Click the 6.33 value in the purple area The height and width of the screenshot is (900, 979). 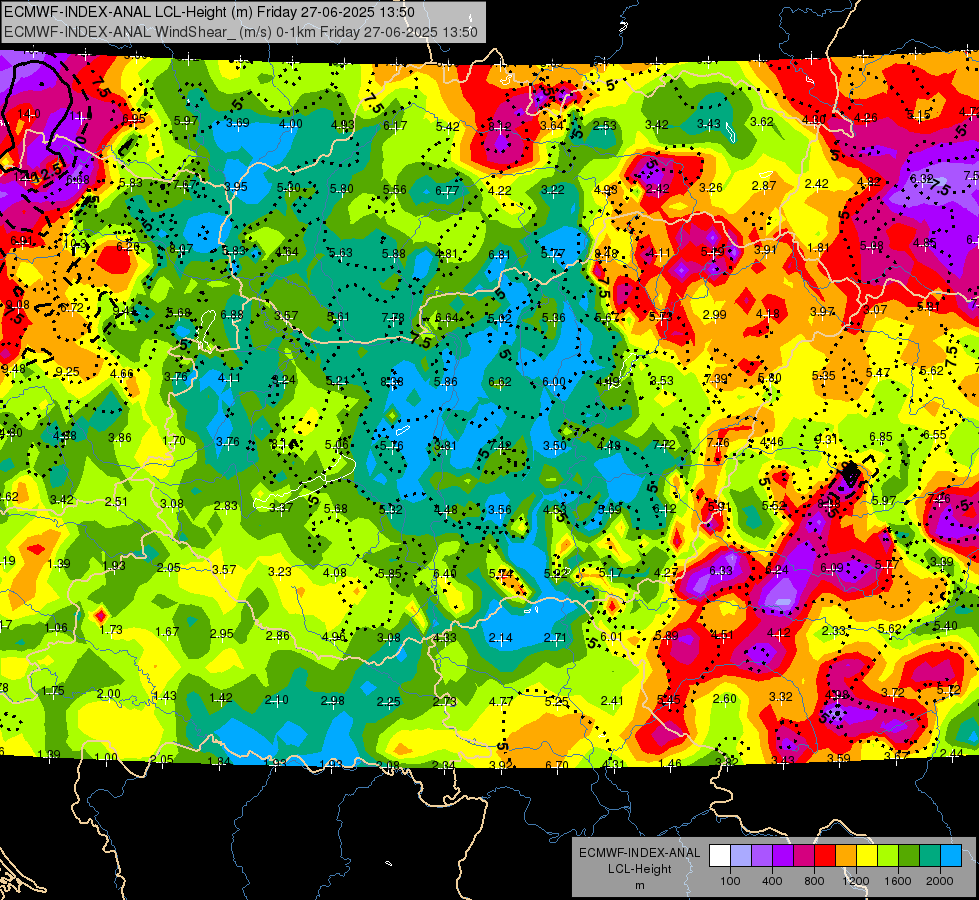[721, 570]
